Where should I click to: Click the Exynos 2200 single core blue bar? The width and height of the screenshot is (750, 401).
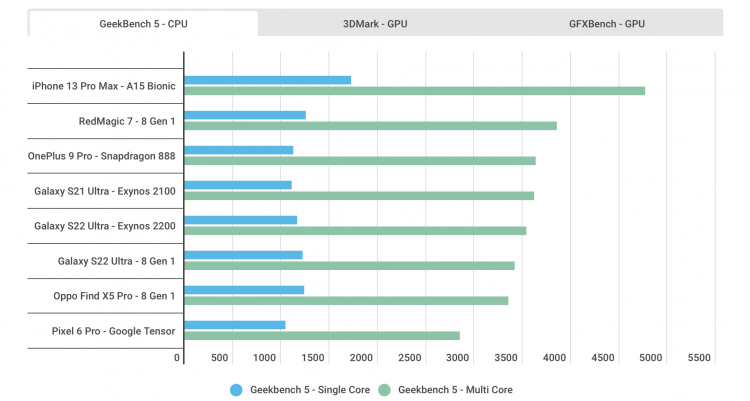tap(241, 220)
